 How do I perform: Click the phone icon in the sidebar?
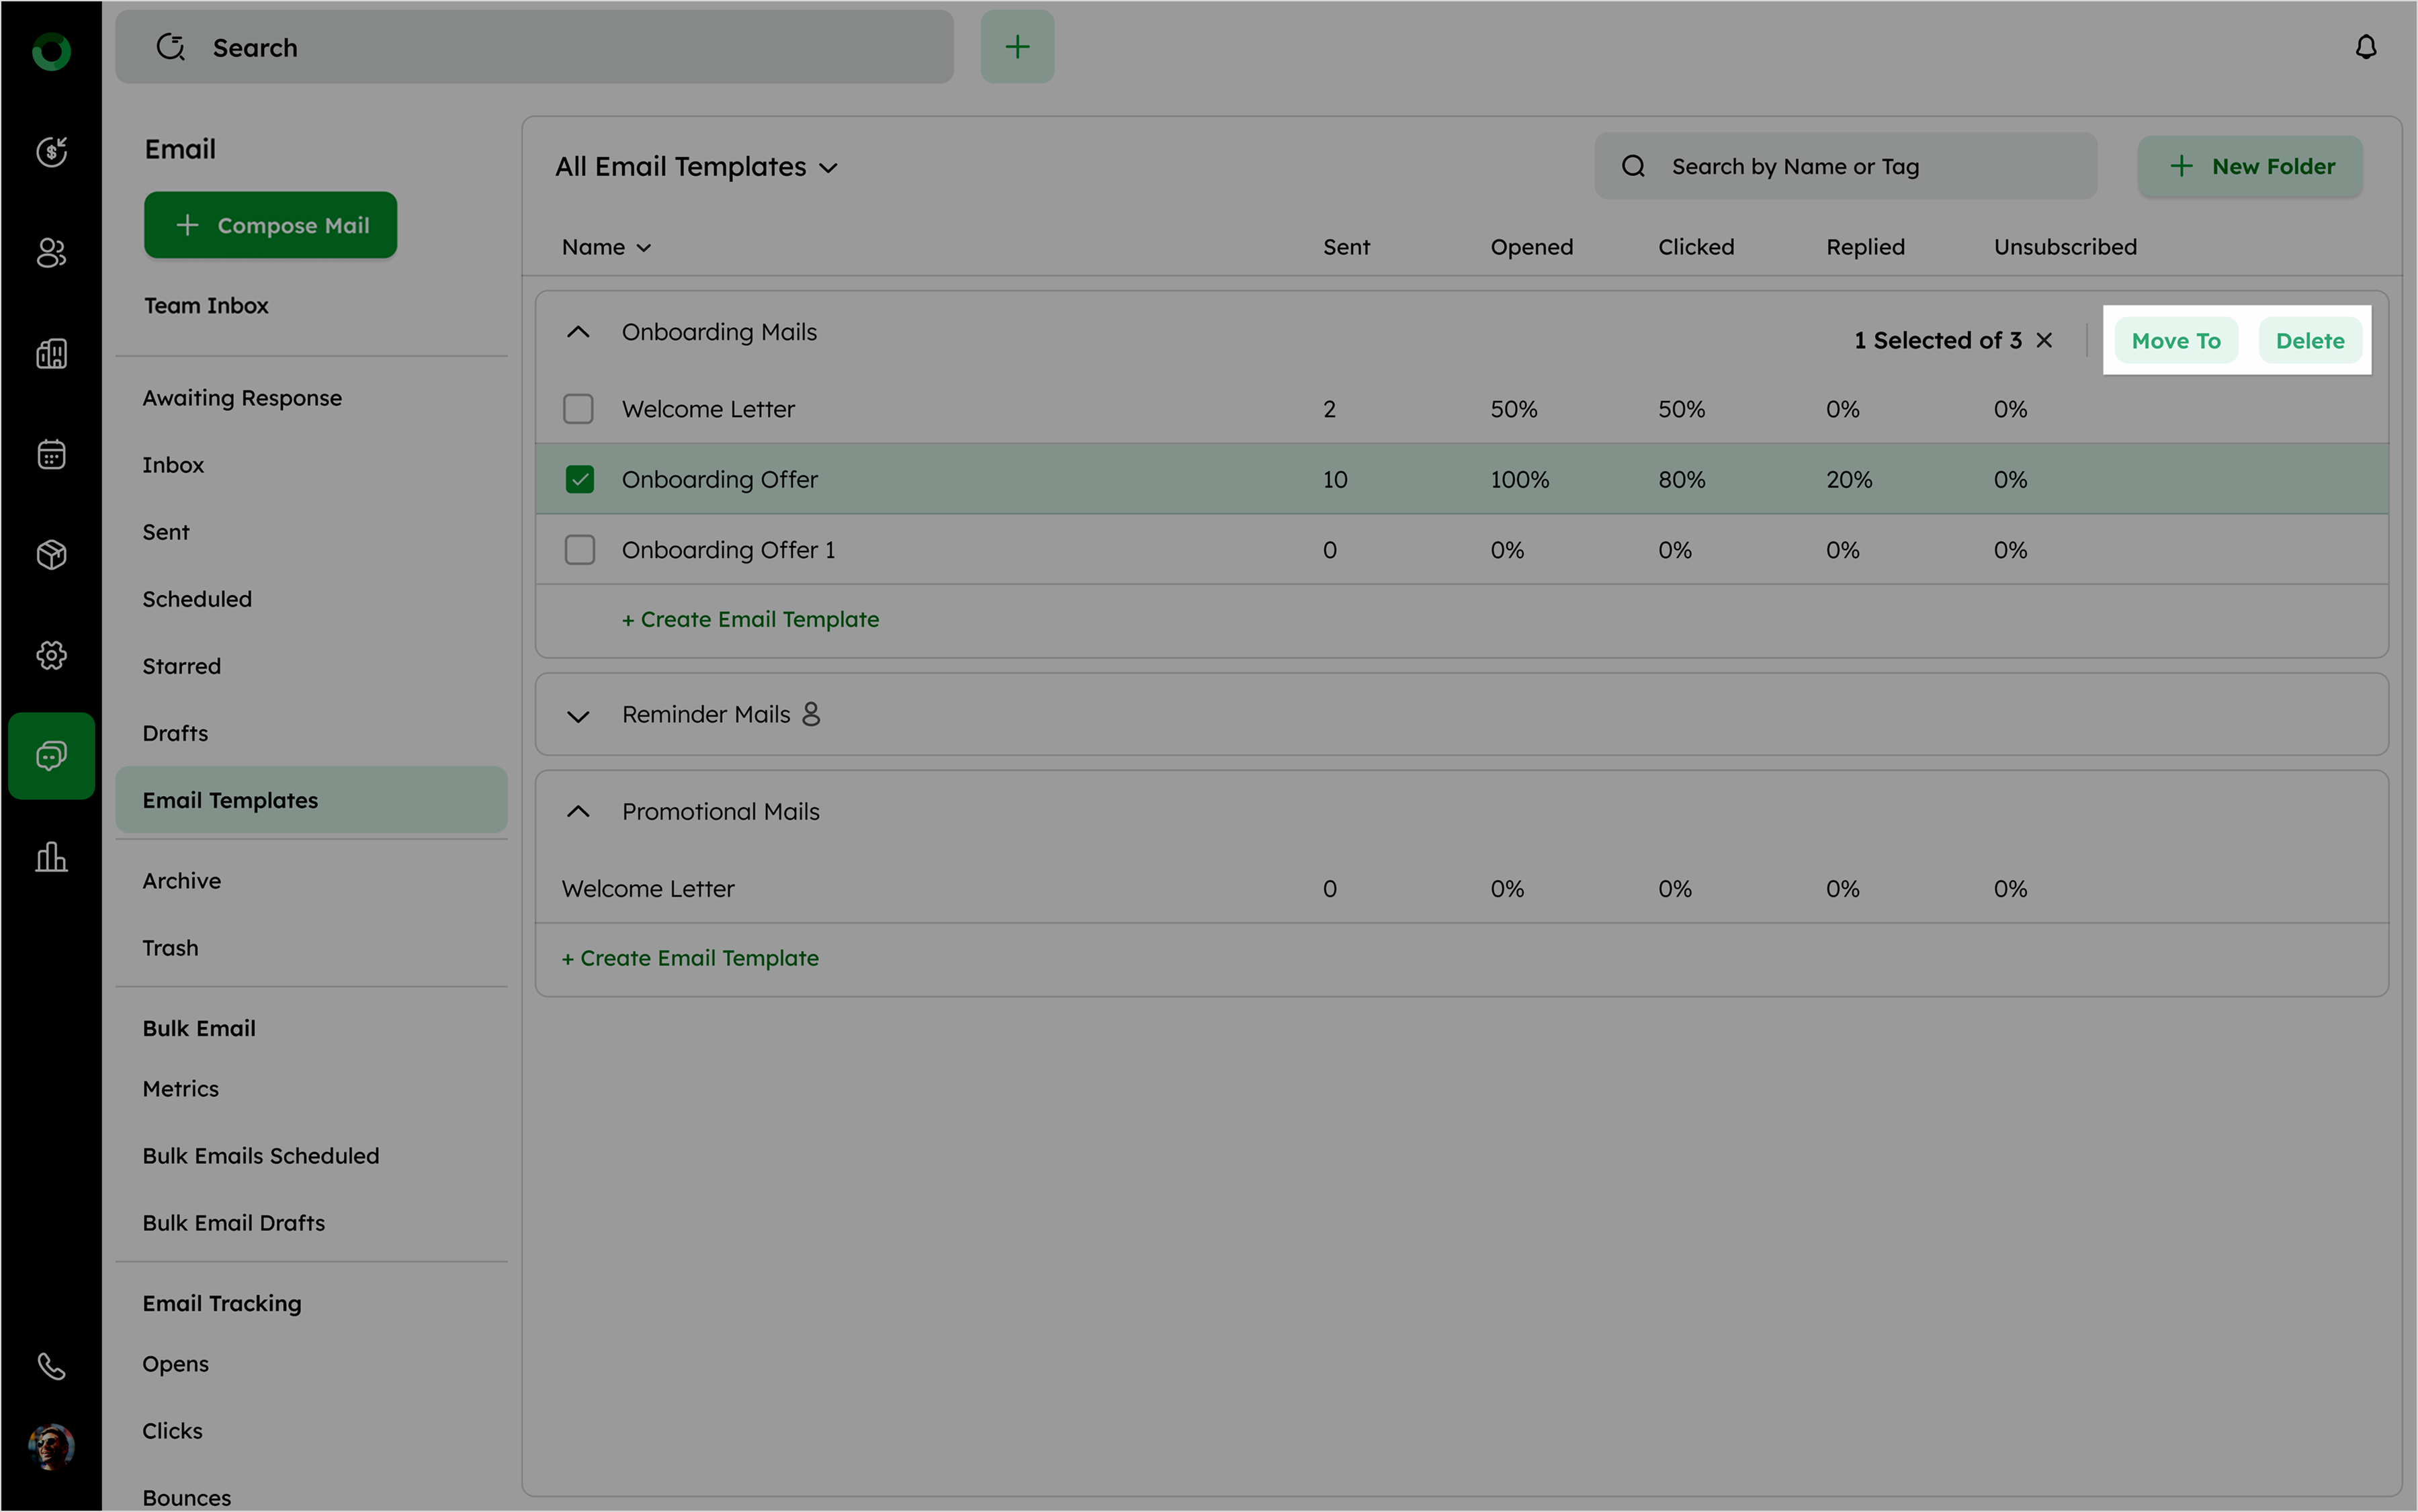(x=51, y=1366)
